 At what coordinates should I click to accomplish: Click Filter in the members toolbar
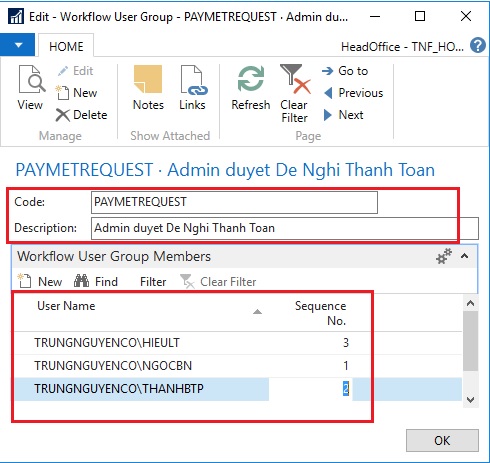(x=153, y=282)
